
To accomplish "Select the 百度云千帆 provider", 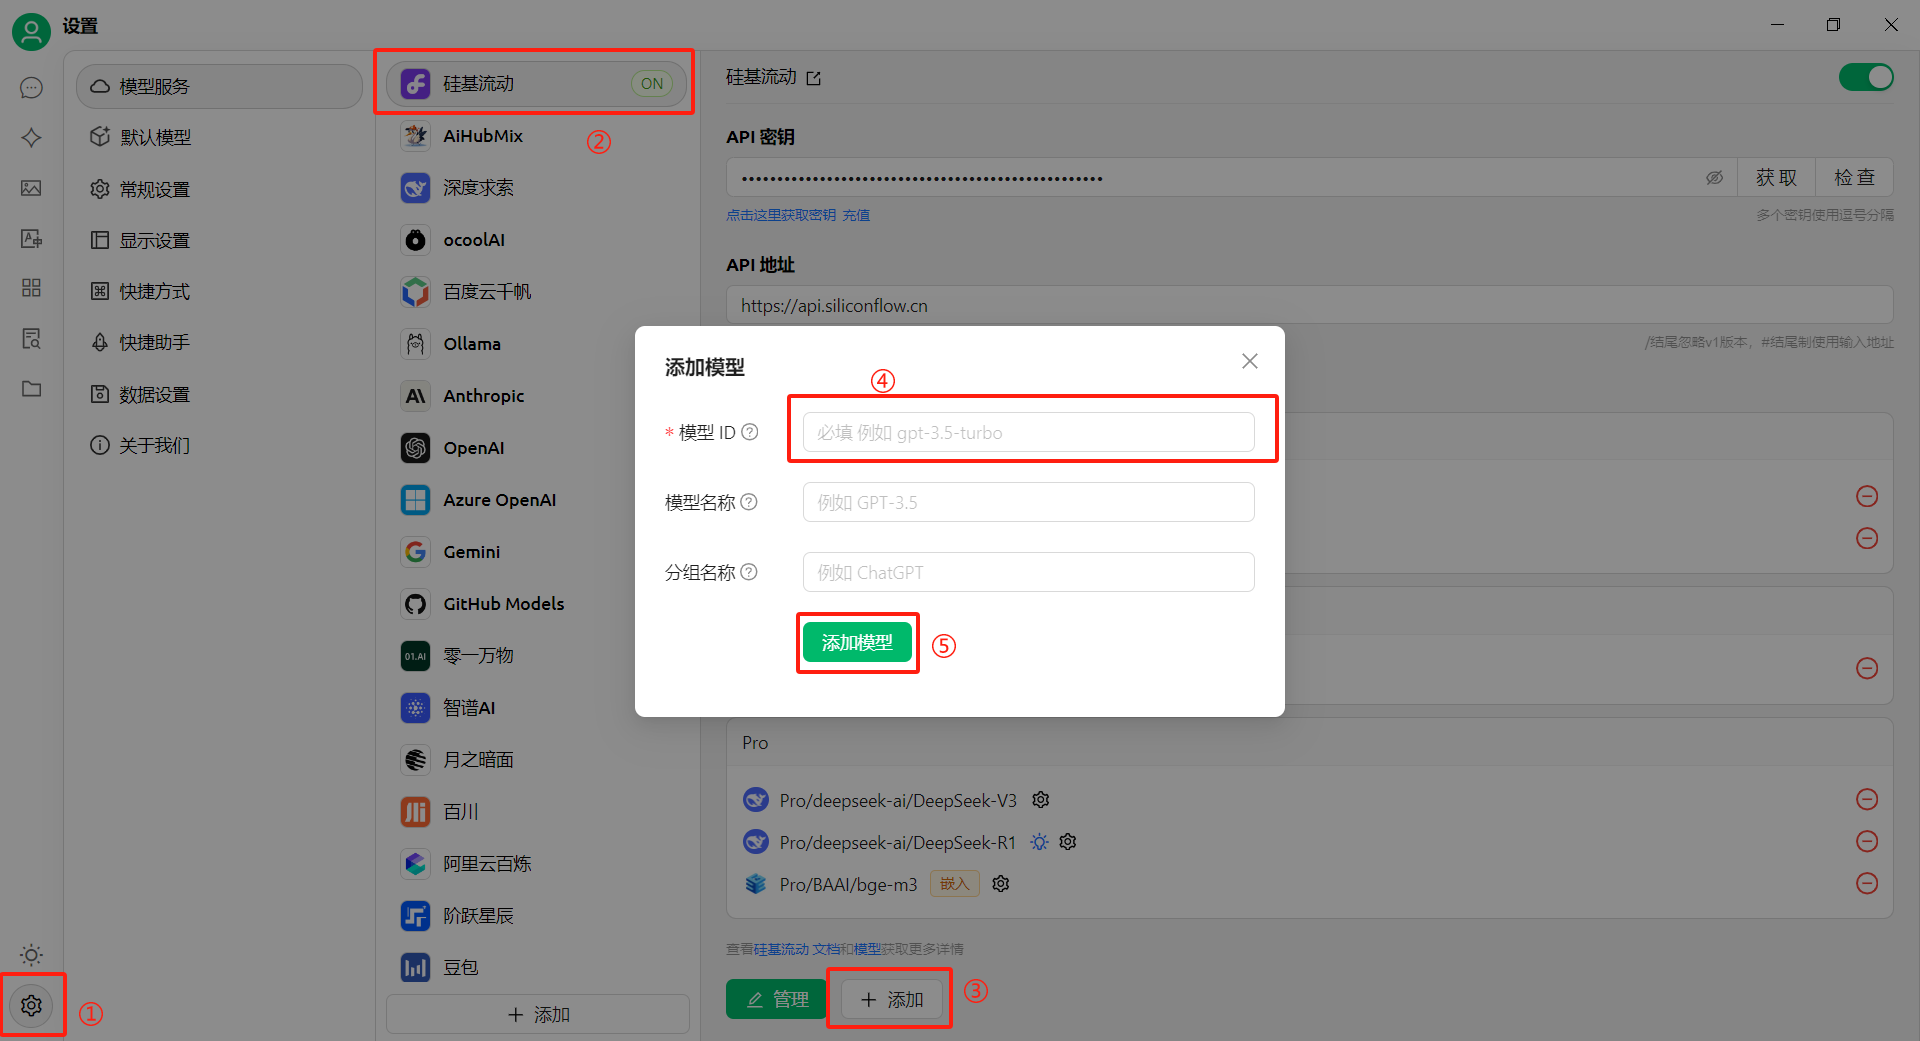I will 537,292.
